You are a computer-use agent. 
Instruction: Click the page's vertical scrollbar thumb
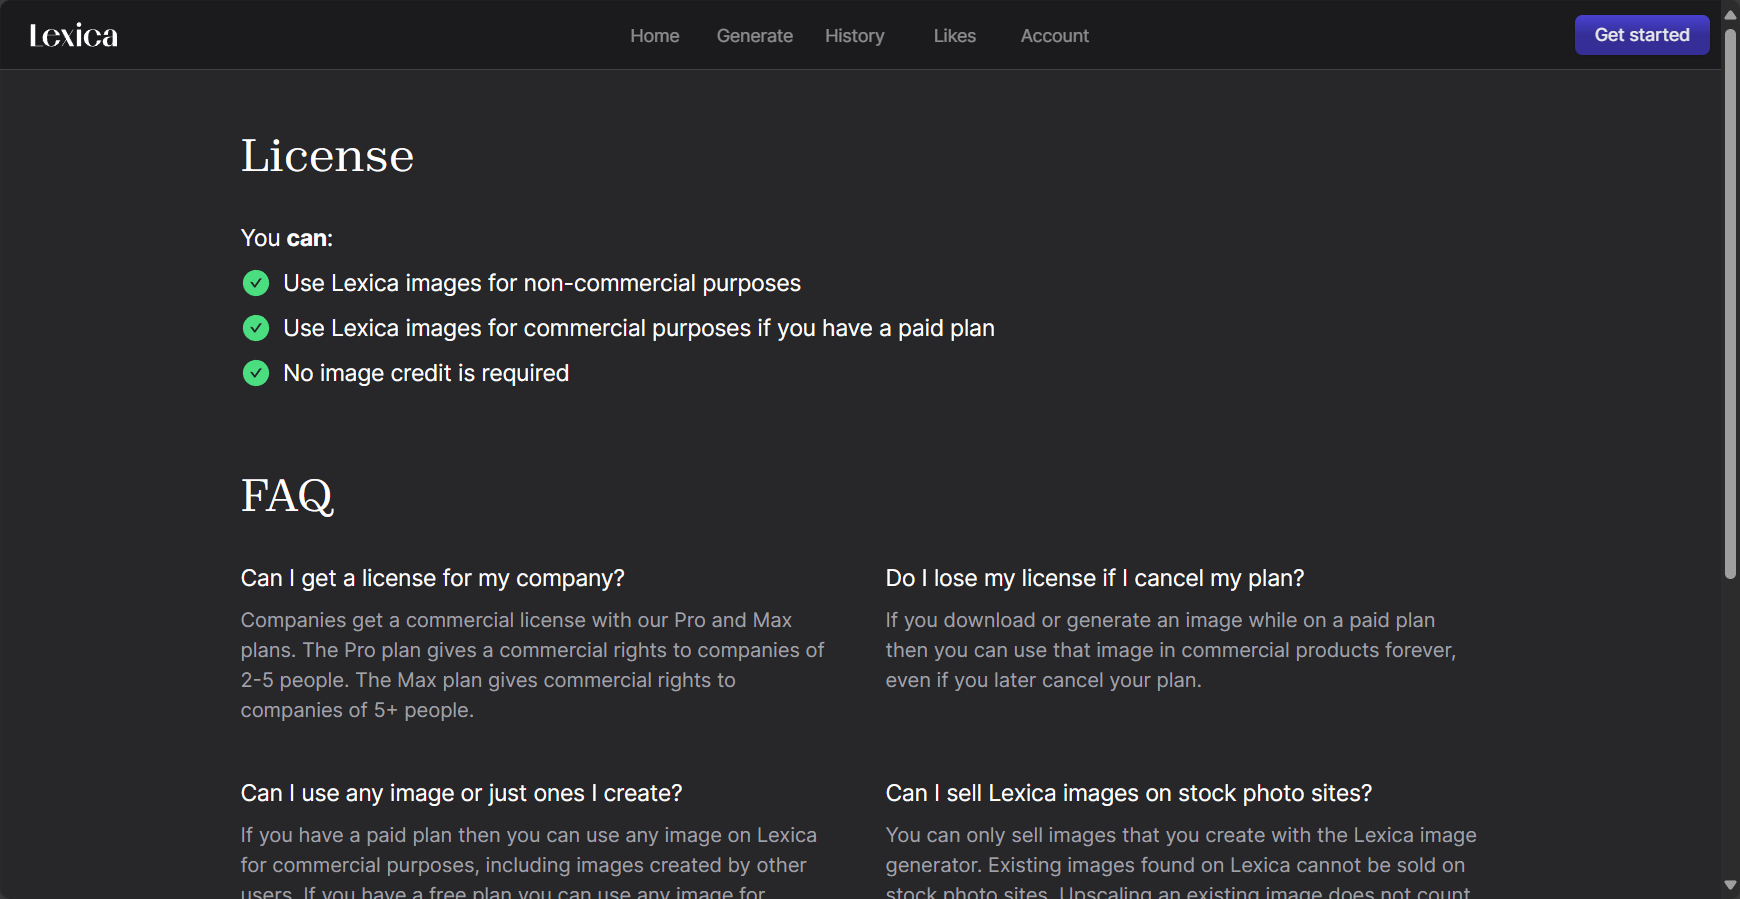pyautogui.click(x=1730, y=303)
